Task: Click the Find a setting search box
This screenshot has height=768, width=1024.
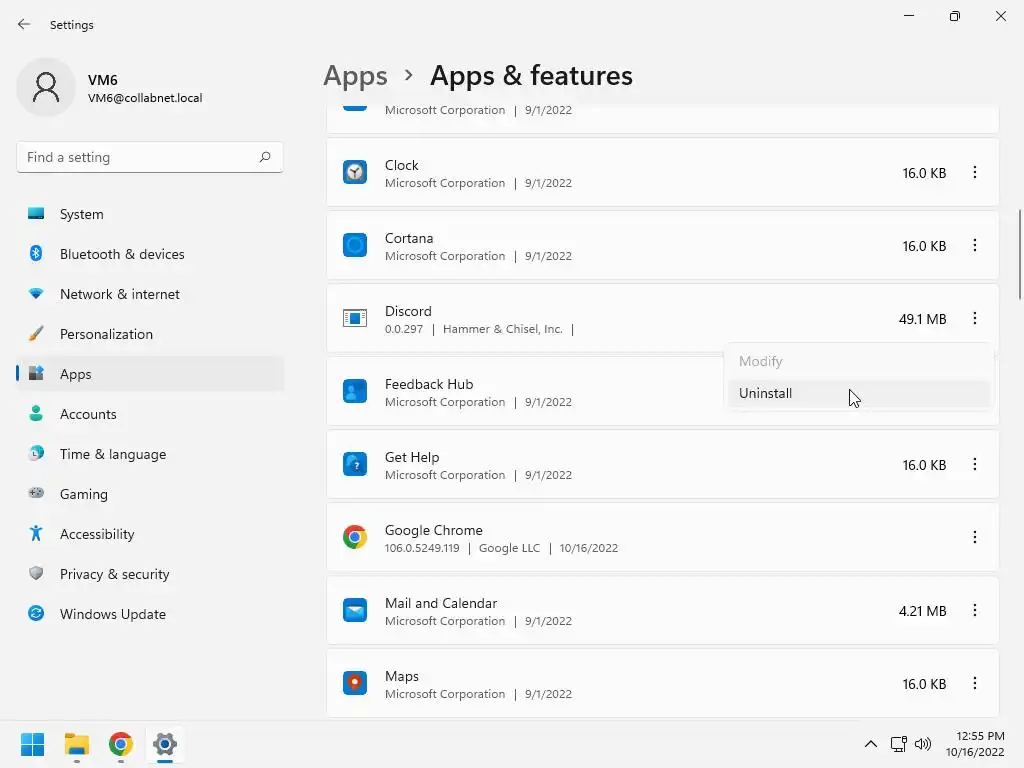Action: pos(140,157)
